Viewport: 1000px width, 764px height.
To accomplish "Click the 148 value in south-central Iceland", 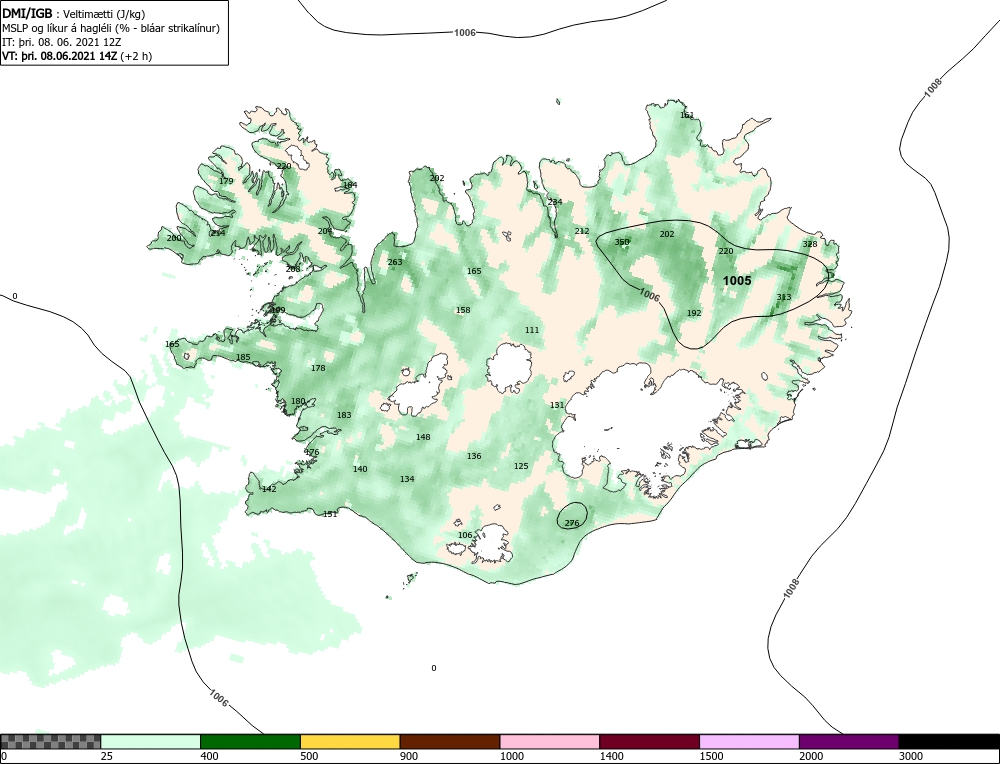I will point(423,437).
